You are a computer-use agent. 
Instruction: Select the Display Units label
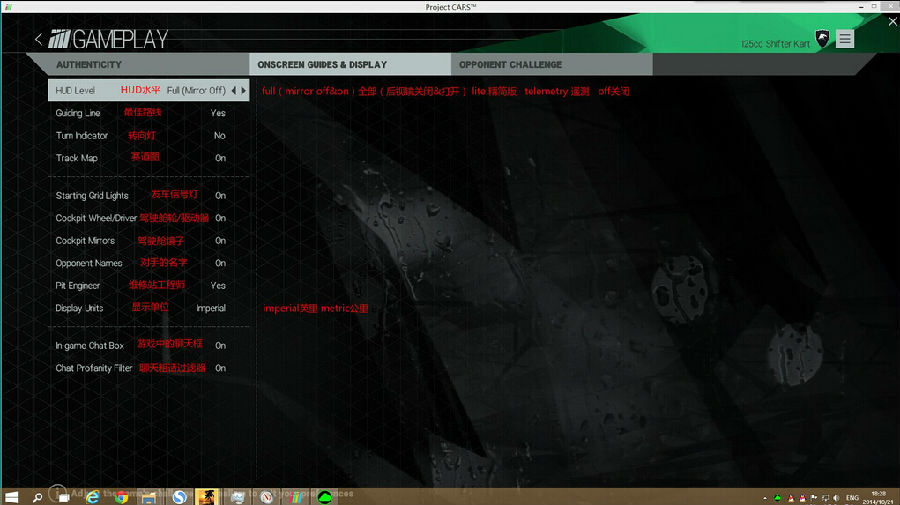click(79, 308)
